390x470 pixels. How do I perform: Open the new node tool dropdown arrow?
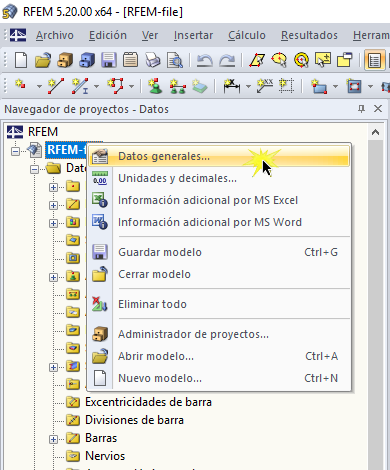tap(39, 87)
